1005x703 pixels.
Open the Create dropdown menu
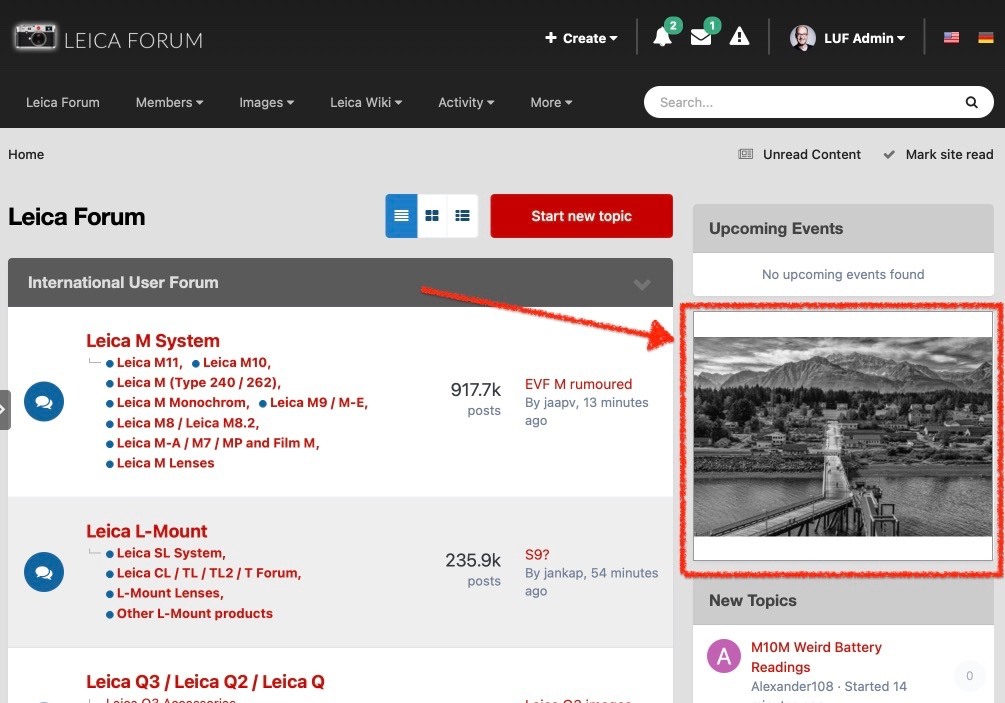coord(581,38)
